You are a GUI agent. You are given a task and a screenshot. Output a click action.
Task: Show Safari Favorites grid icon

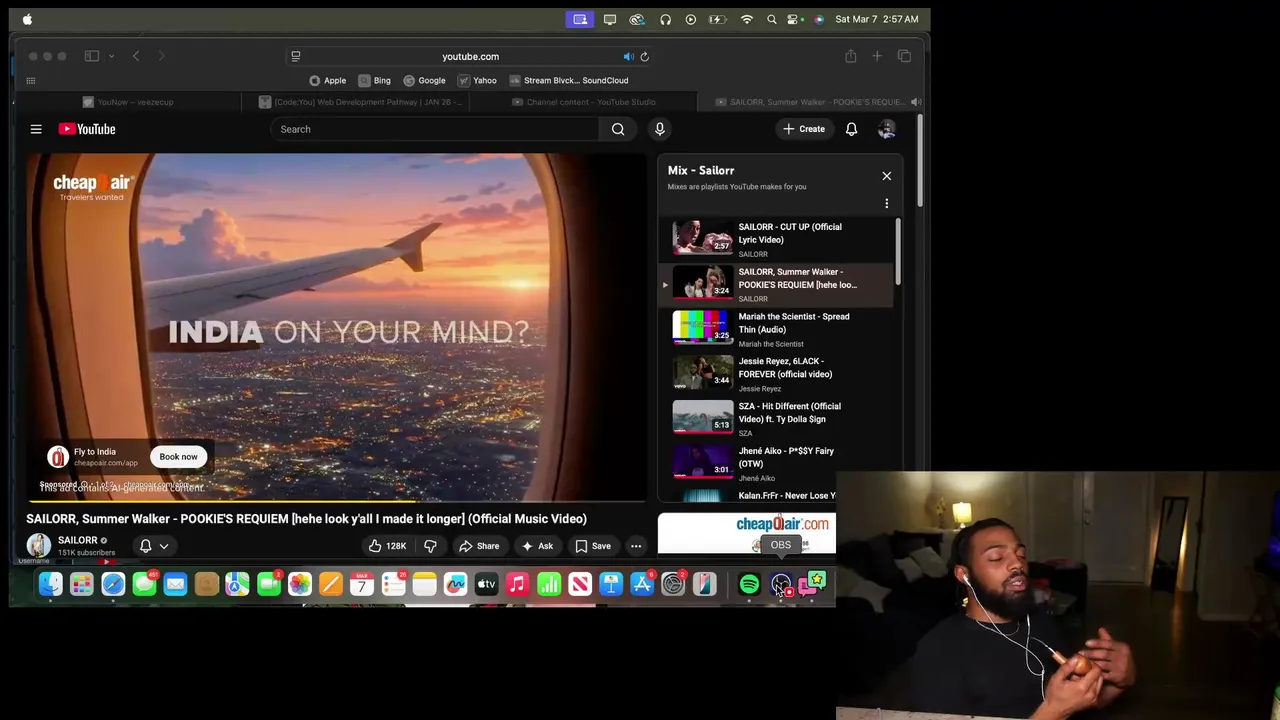pos(31,81)
